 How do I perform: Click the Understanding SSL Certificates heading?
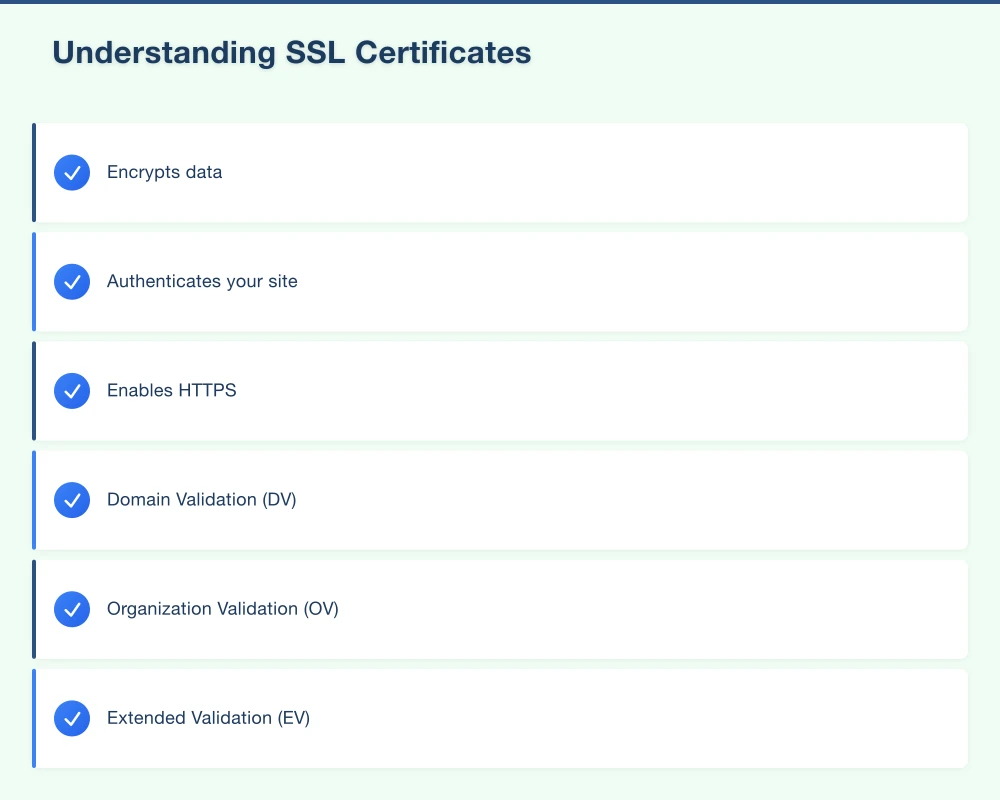coord(292,52)
